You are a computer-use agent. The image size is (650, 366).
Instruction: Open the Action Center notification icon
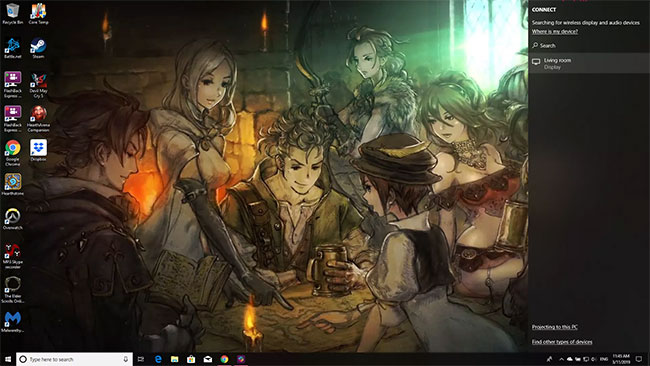pyautogui.click(x=639, y=359)
